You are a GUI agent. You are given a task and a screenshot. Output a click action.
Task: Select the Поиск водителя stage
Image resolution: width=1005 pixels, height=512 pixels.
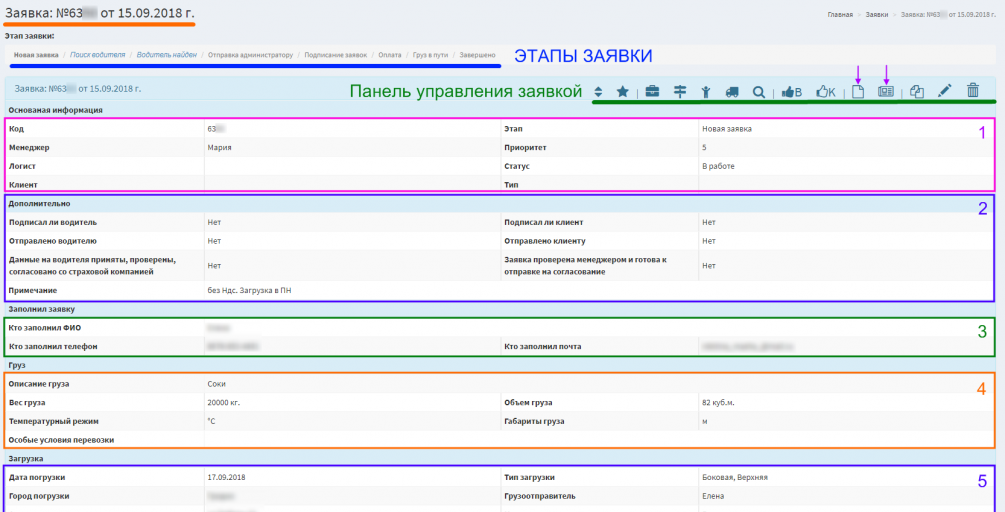pos(97,55)
